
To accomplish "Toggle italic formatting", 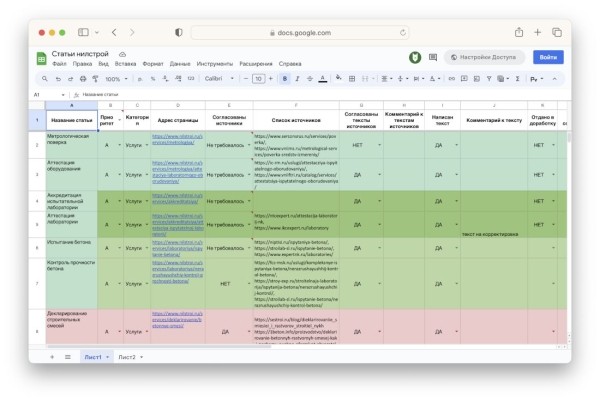I will (x=295, y=78).
